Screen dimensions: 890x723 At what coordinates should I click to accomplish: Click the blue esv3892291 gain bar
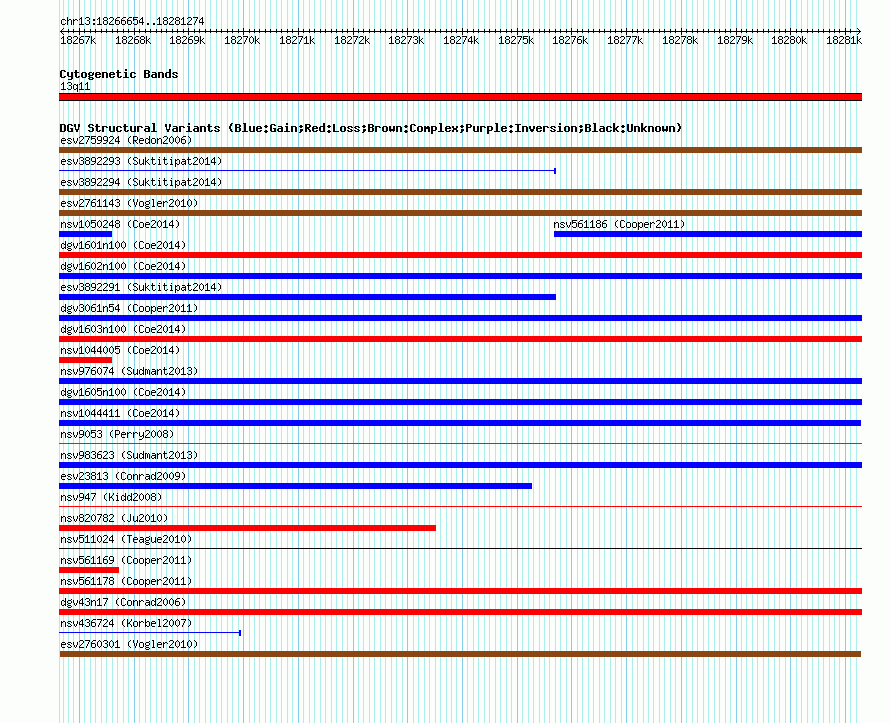[x=308, y=297]
